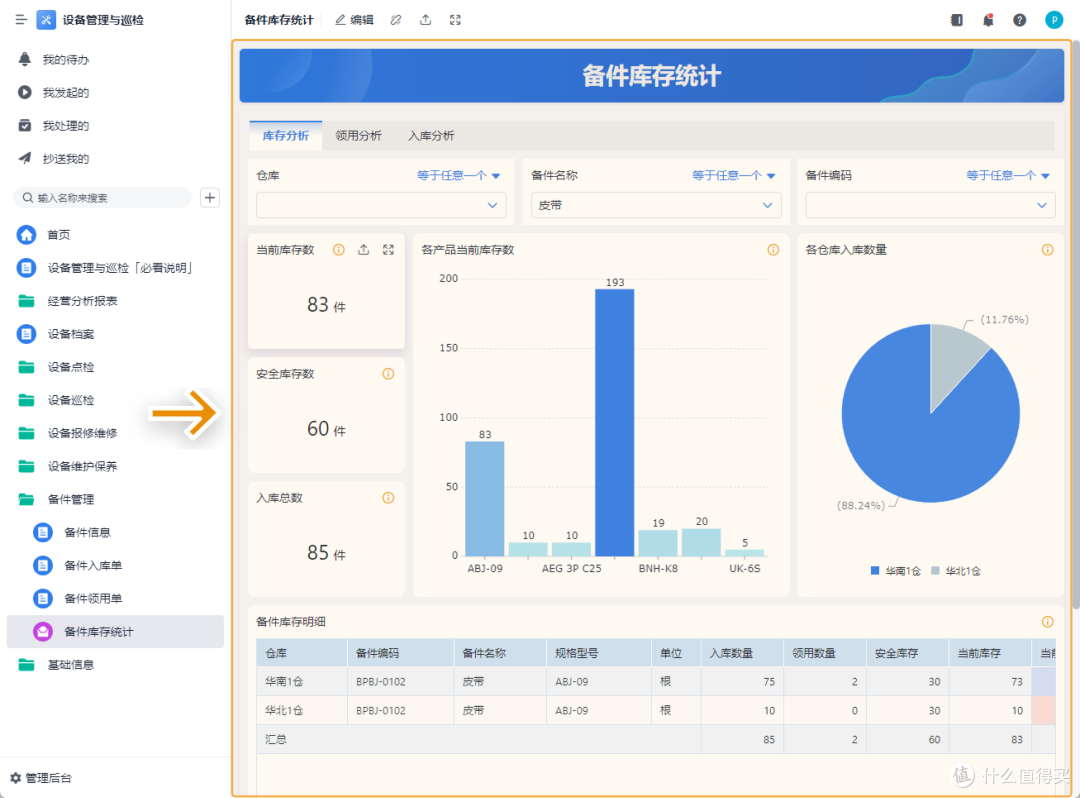This screenshot has width=1080, height=798.
Task: Click info icon on 各产品当前库存数 chart
Action: tap(773, 250)
